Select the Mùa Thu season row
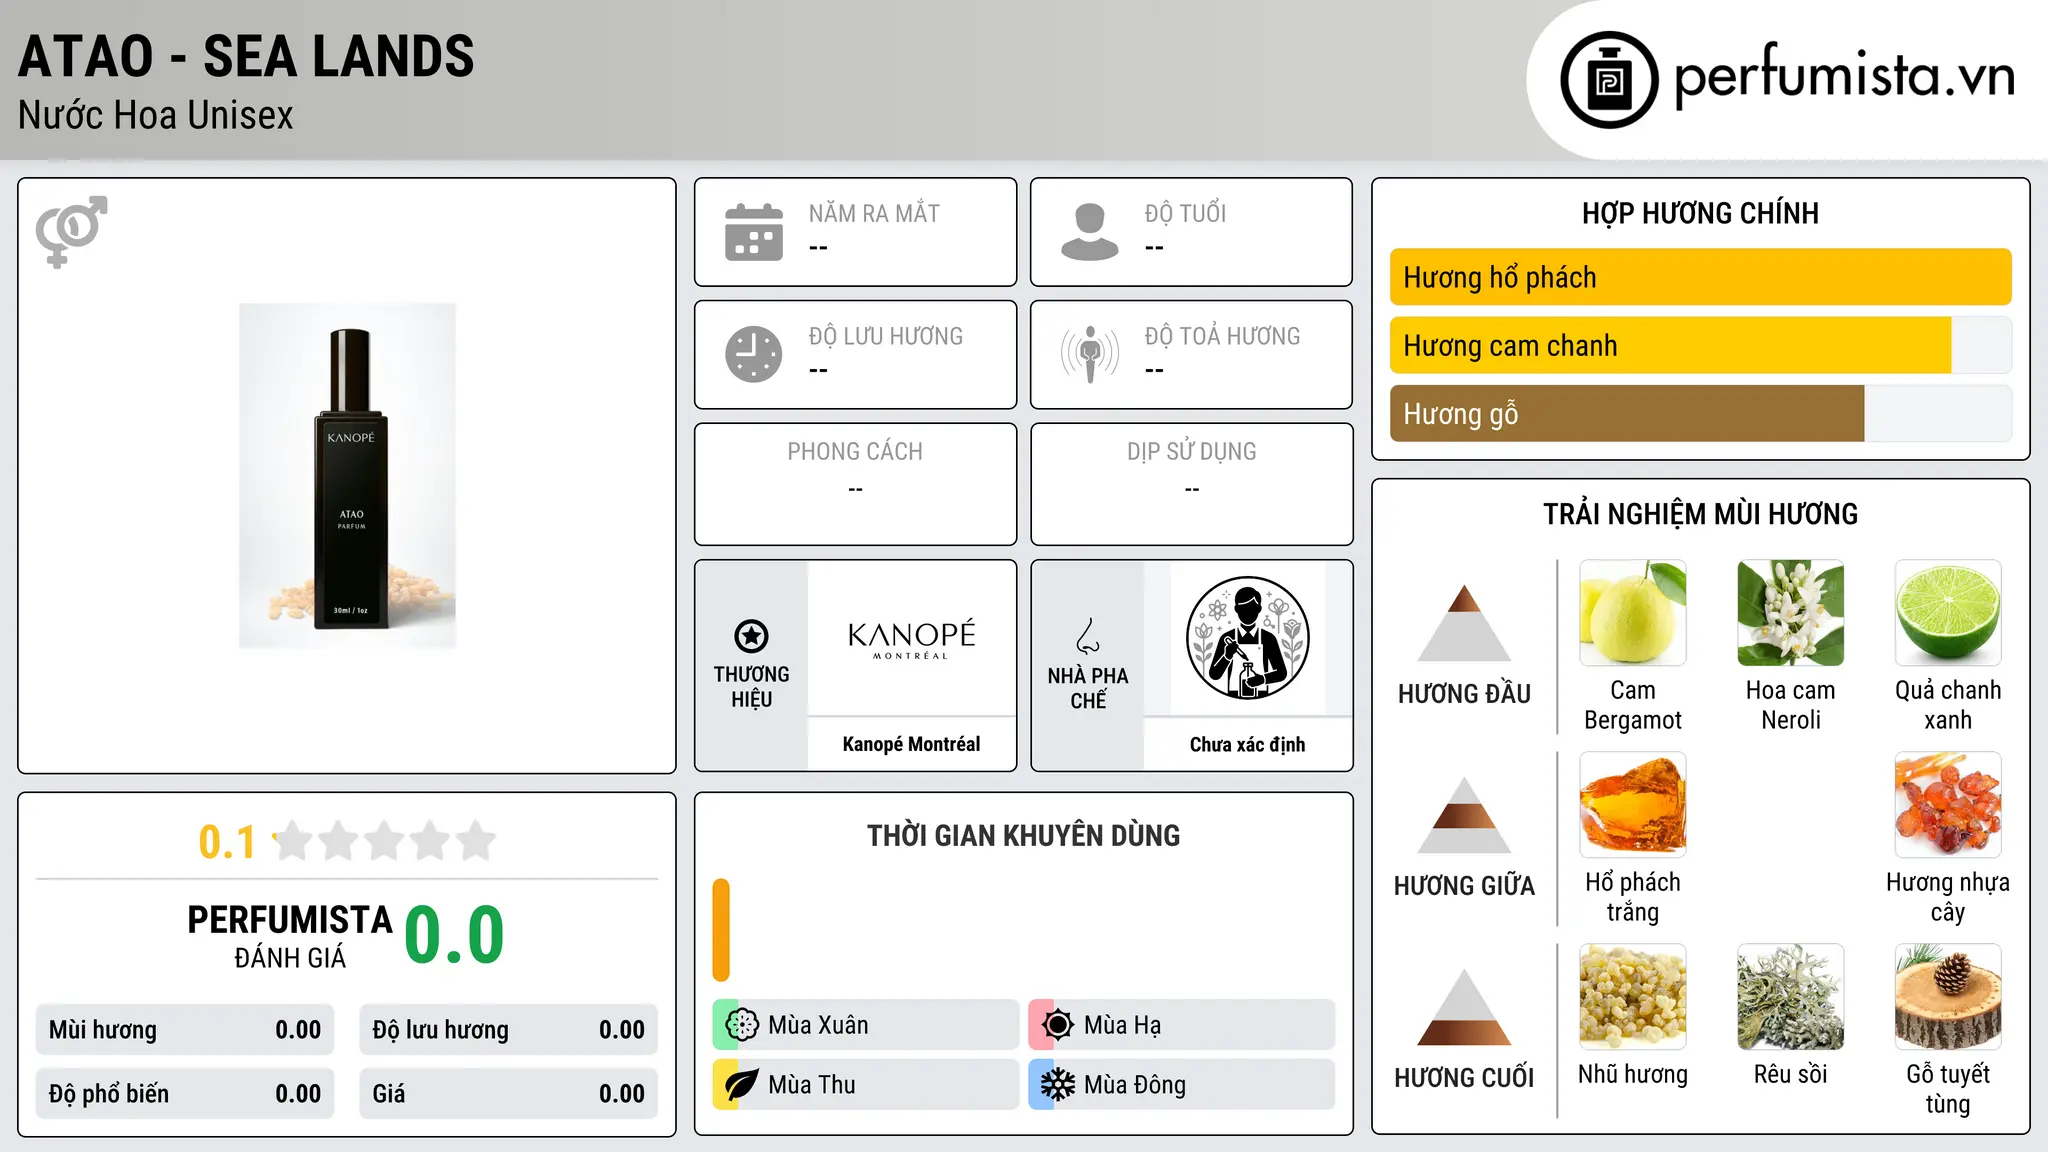 (x=865, y=1085)
